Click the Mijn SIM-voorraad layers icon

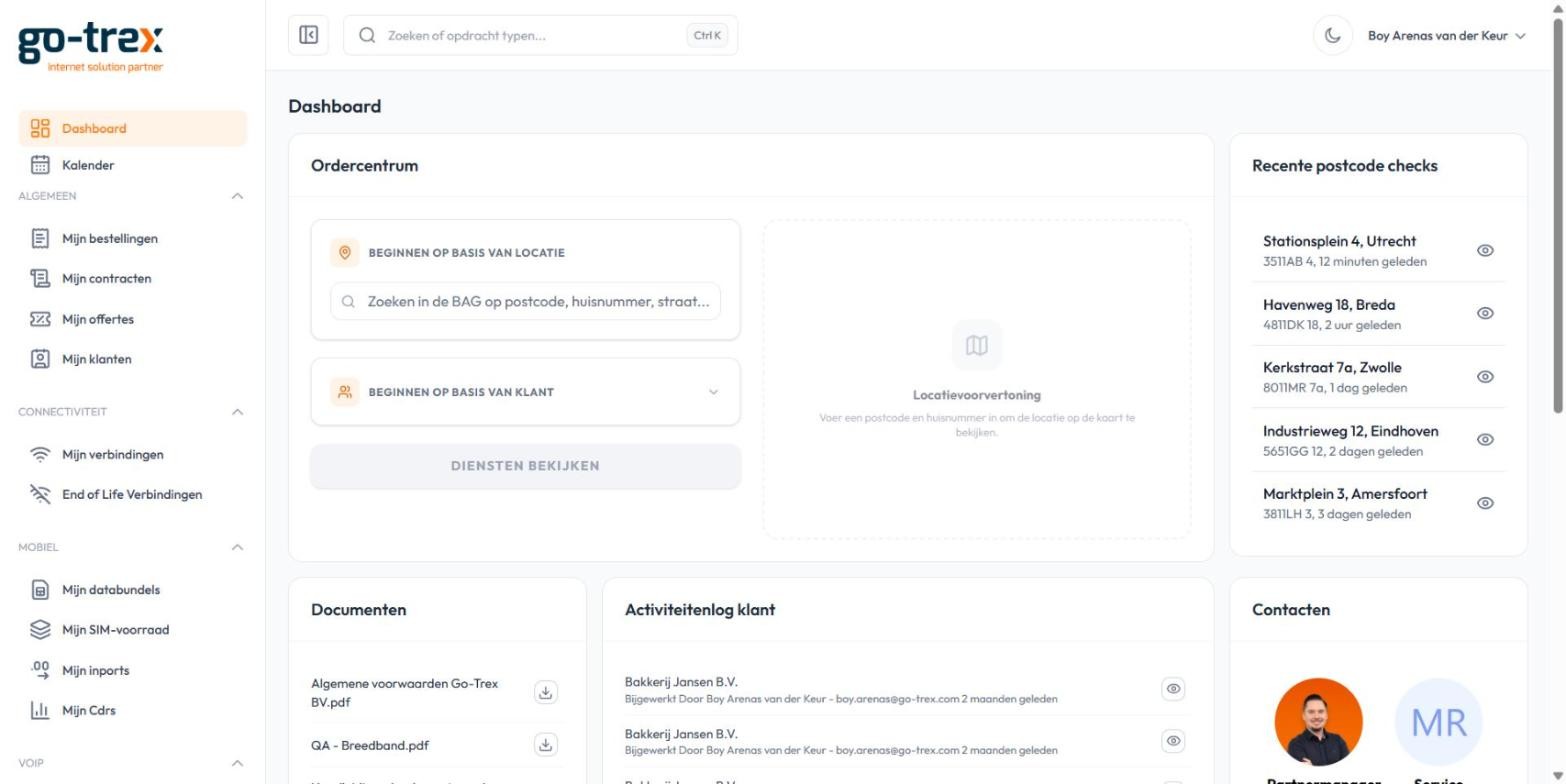[x=40, y=630]
